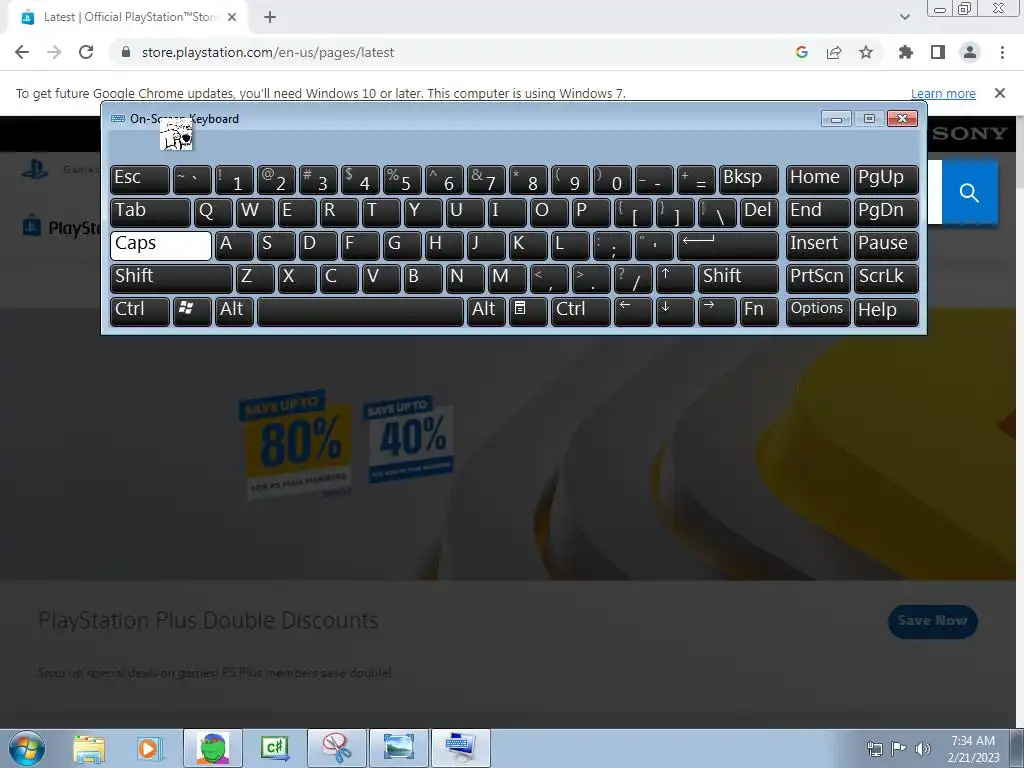Toggle the right Ctrl key
Viewport: 1024px width, 768px height.
(x=581, y=311)
